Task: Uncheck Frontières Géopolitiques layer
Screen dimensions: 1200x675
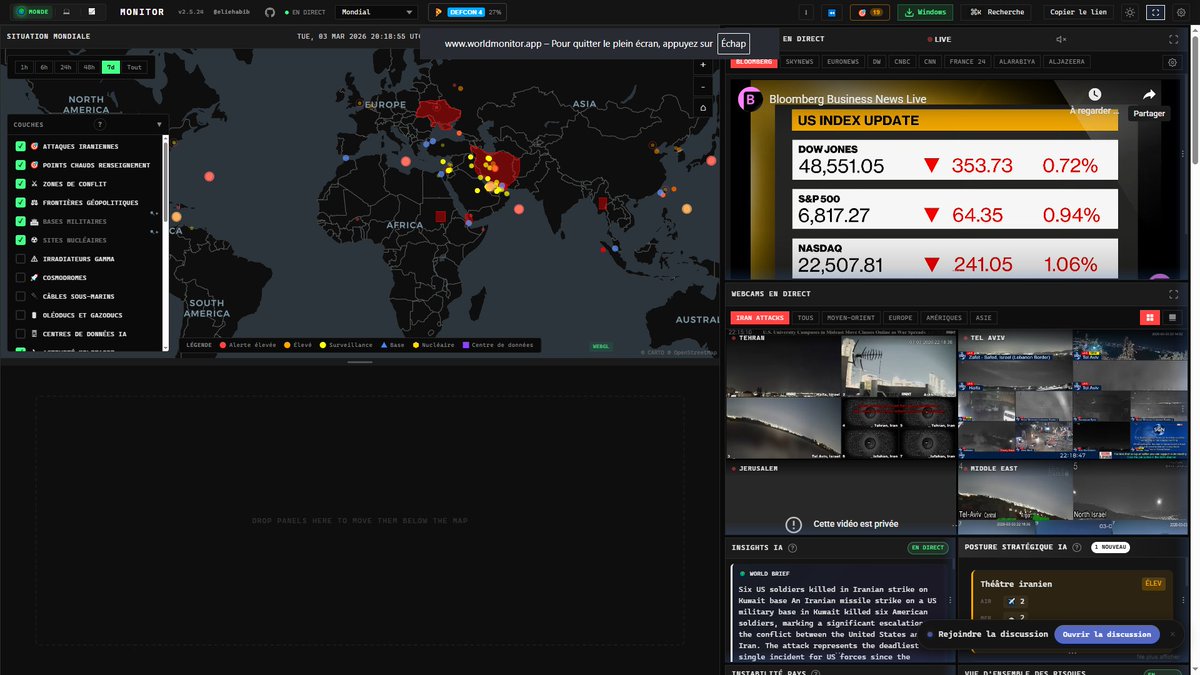Action: tap(20, 202)
